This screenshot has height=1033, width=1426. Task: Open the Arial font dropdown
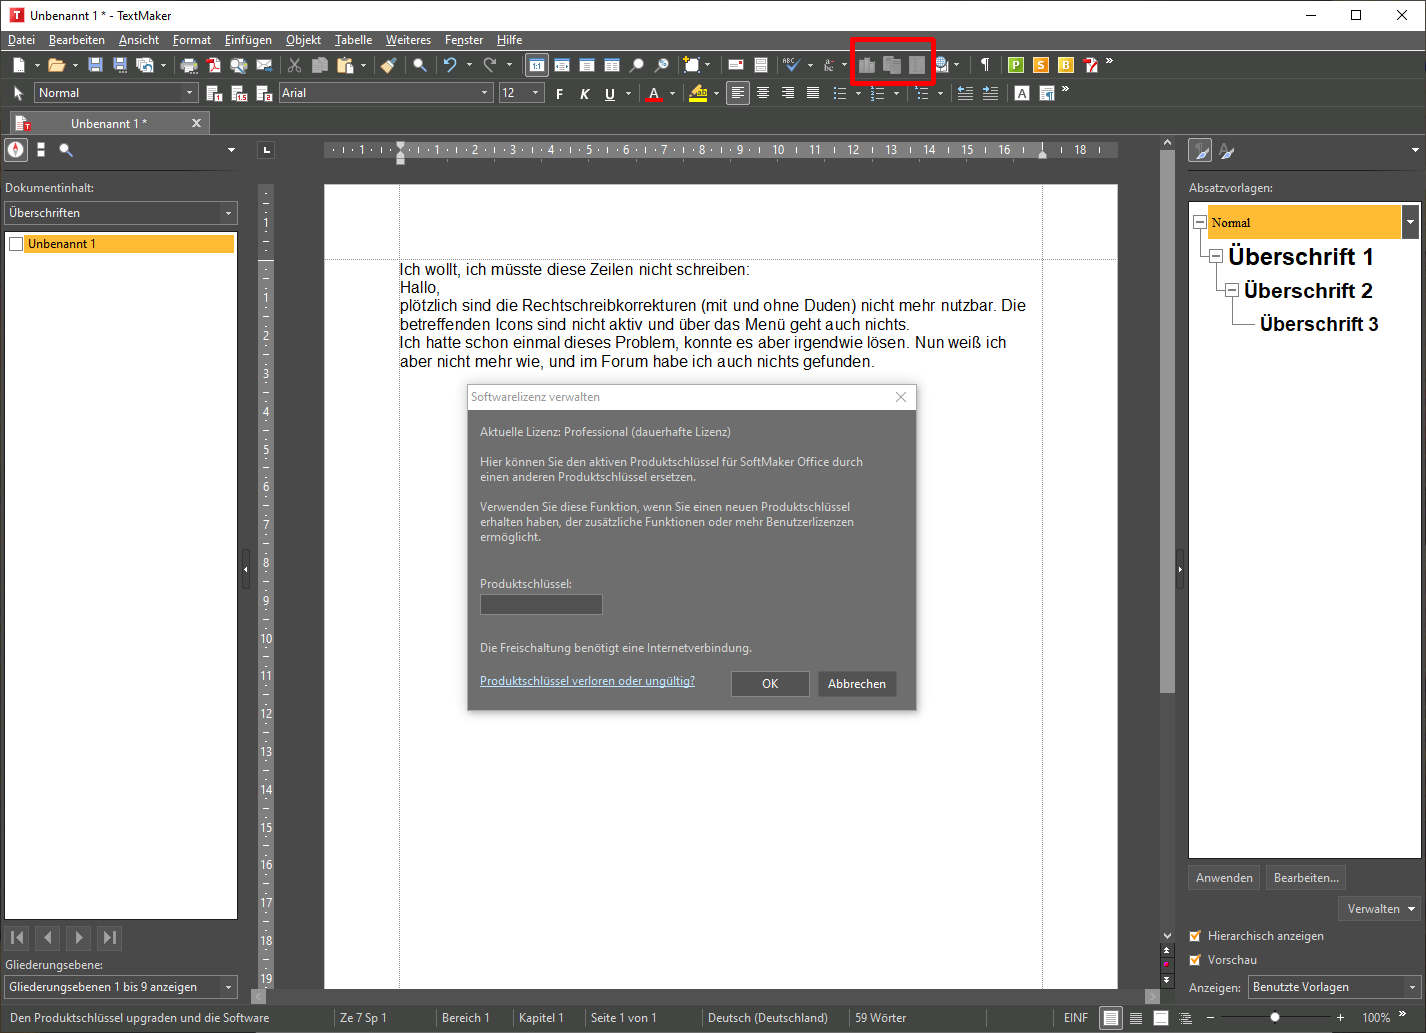tap(485, 93)
